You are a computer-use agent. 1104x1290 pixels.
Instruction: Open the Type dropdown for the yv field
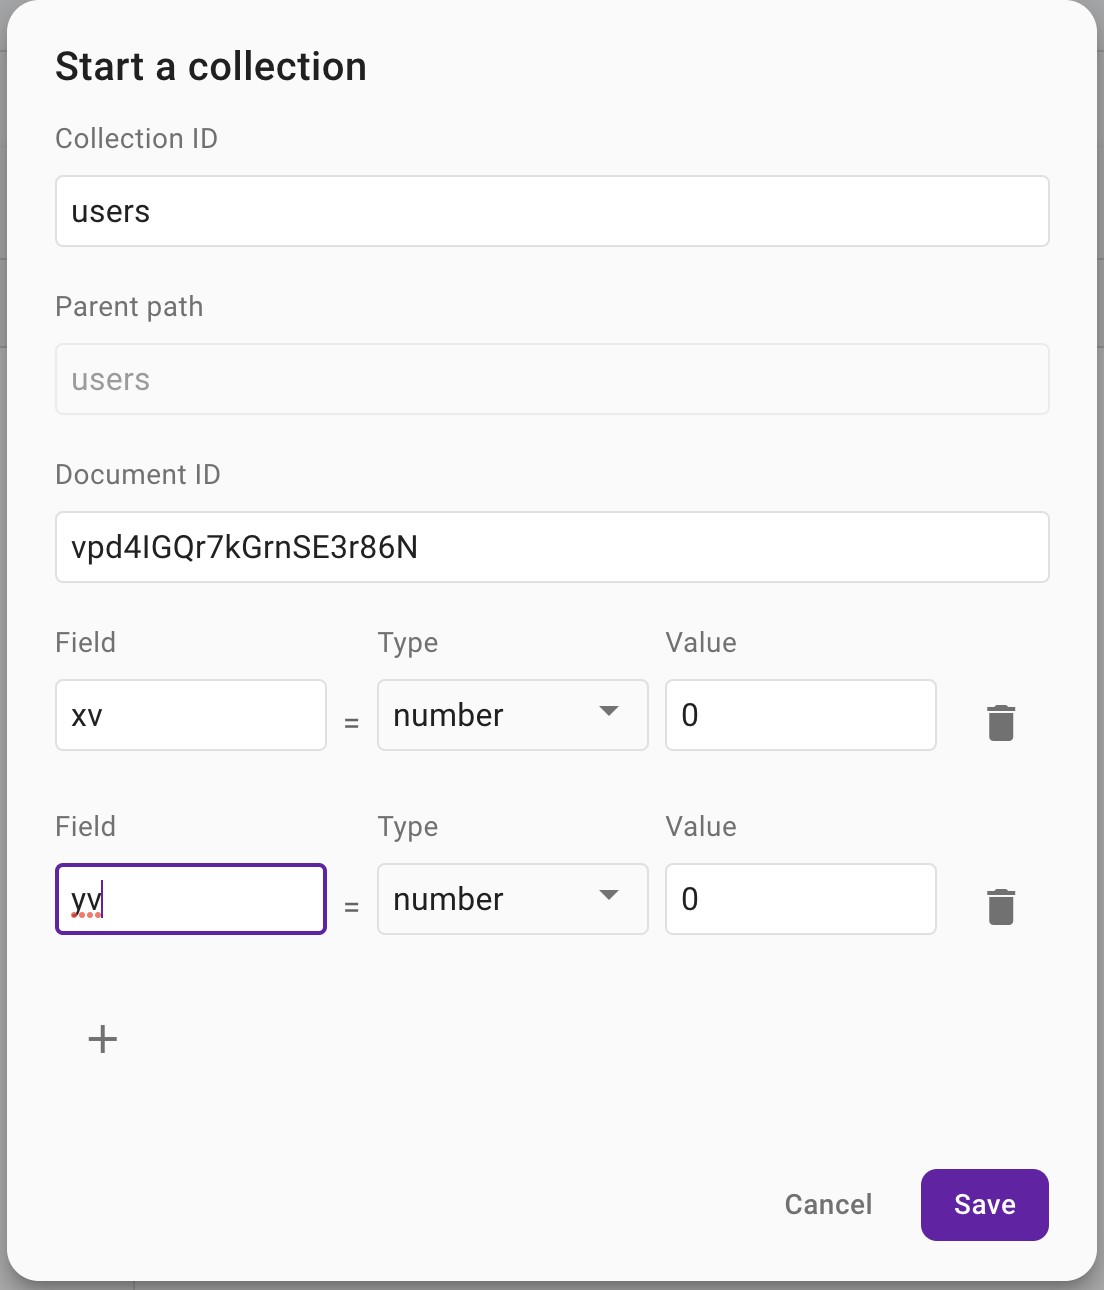pos(512,899)
